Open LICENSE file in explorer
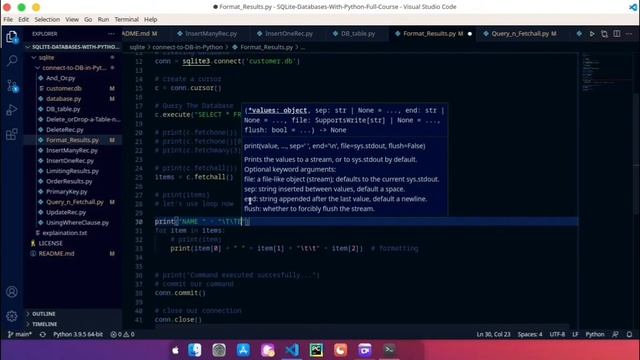640x360 pixels. [x=73, y=243]
